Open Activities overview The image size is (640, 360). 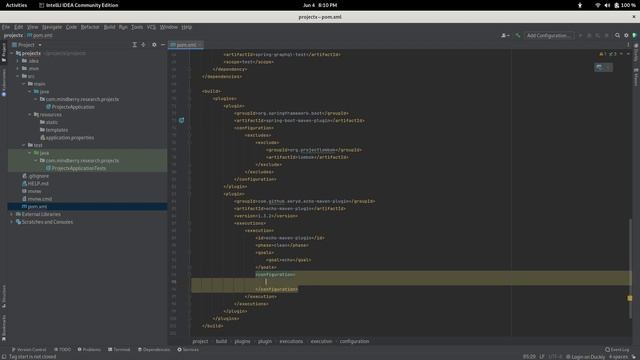pyautogui.click(x=16, y=5)
